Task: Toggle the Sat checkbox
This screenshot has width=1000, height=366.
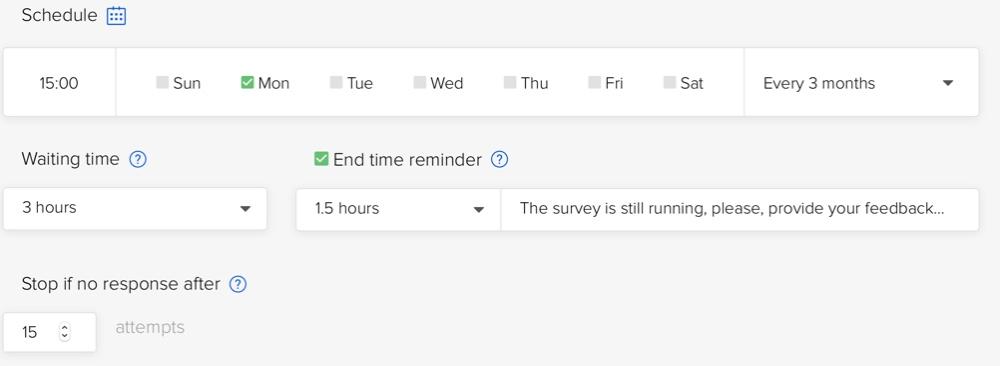Action: point(670,82)
